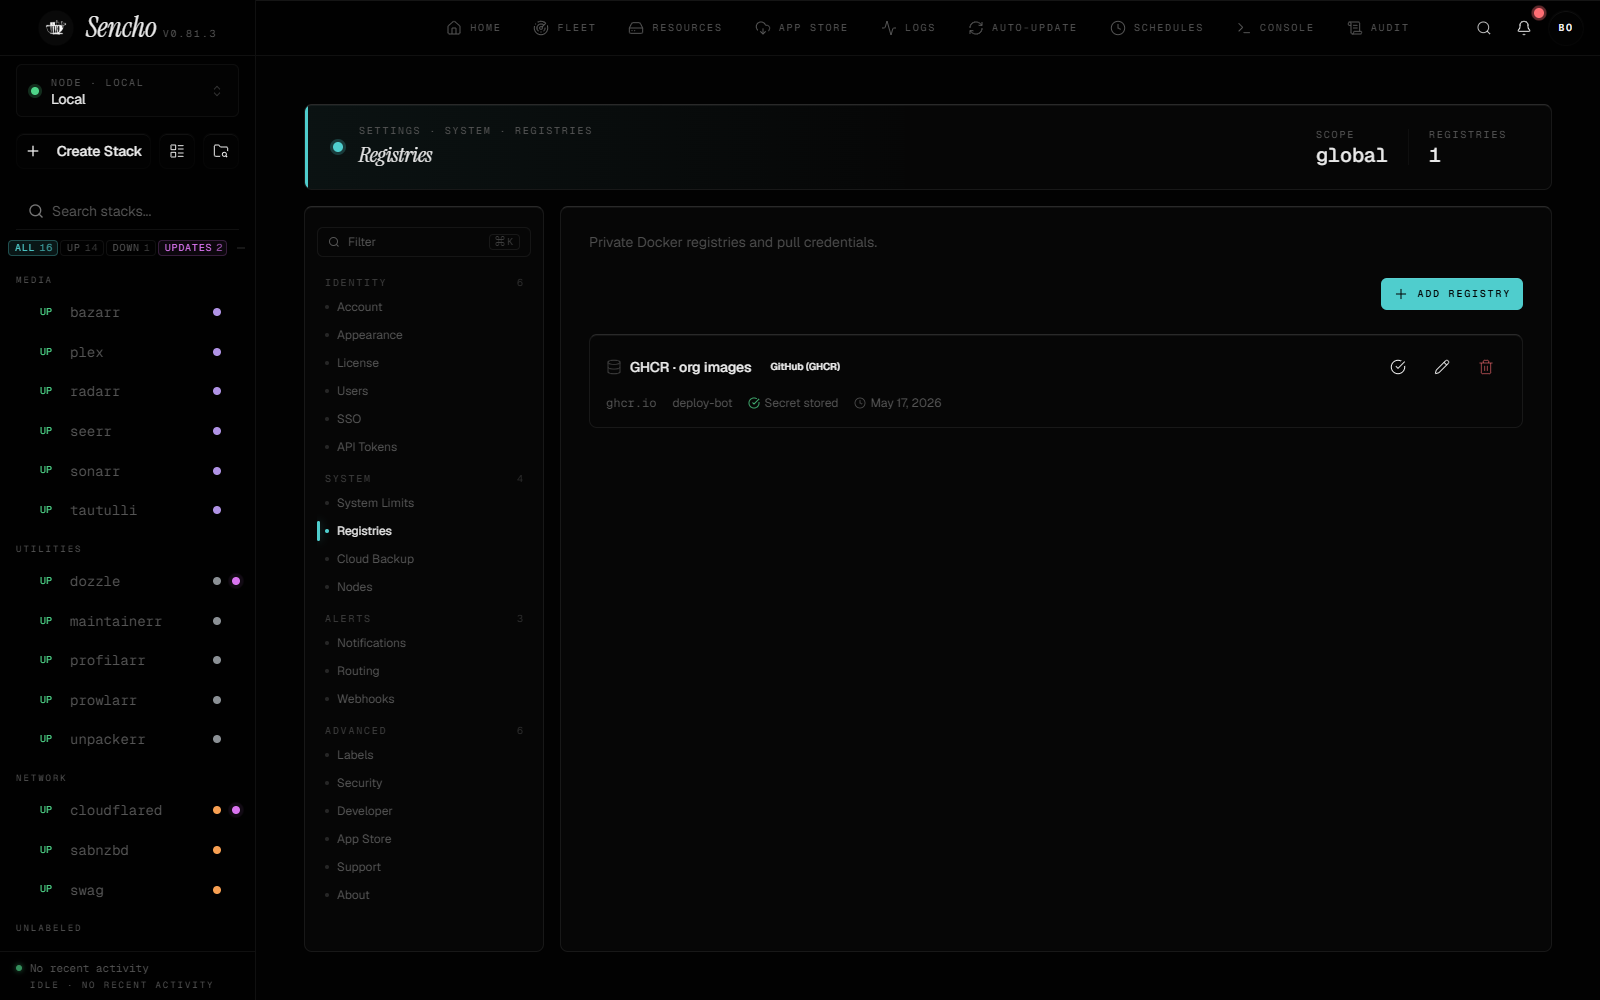Open SSO settings
The width and height of the screenshot is (1600, 1000).
point(424,419)
